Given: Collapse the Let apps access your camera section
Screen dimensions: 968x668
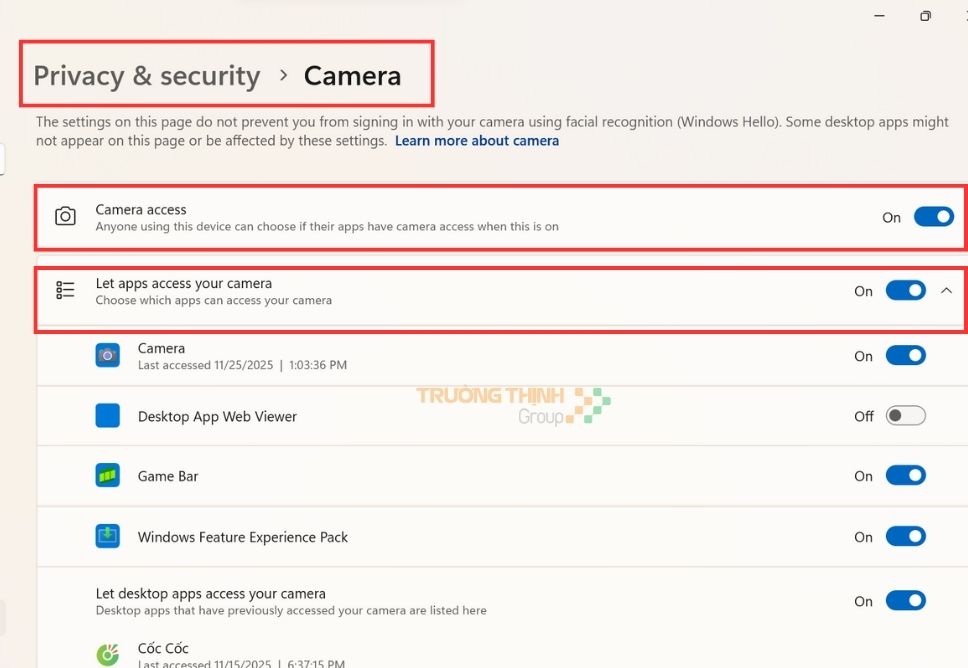Looking at the screenshot, I should [x=947, y=291].
